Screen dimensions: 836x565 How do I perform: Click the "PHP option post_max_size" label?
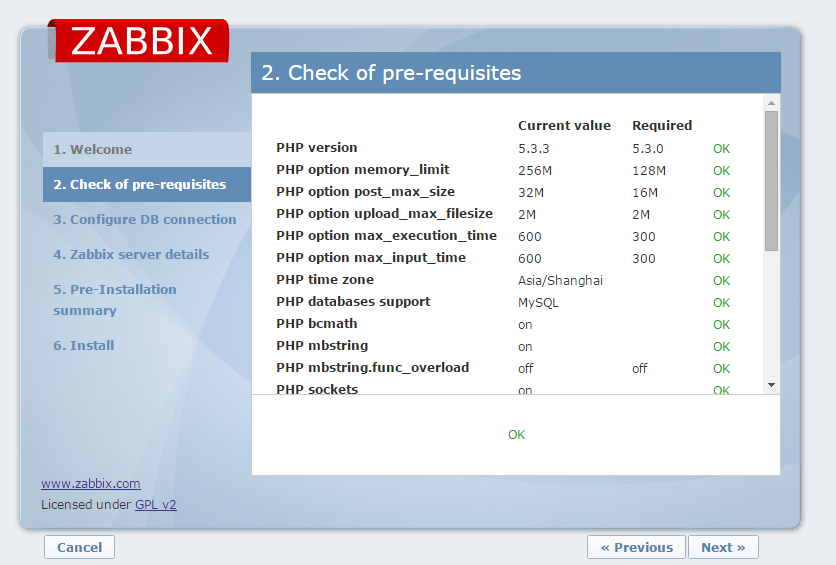click(365, 191)
